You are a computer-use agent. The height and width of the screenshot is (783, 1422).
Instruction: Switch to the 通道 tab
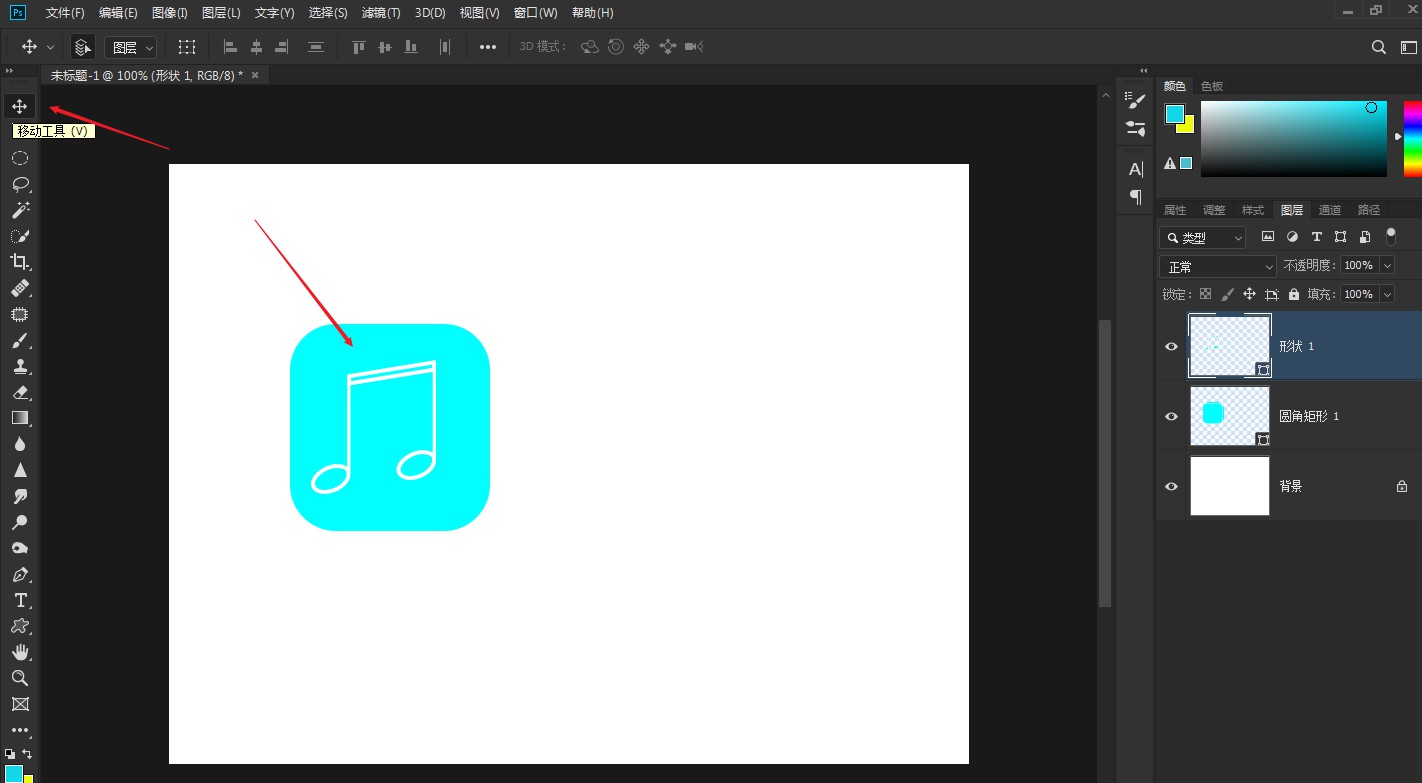1329,210
